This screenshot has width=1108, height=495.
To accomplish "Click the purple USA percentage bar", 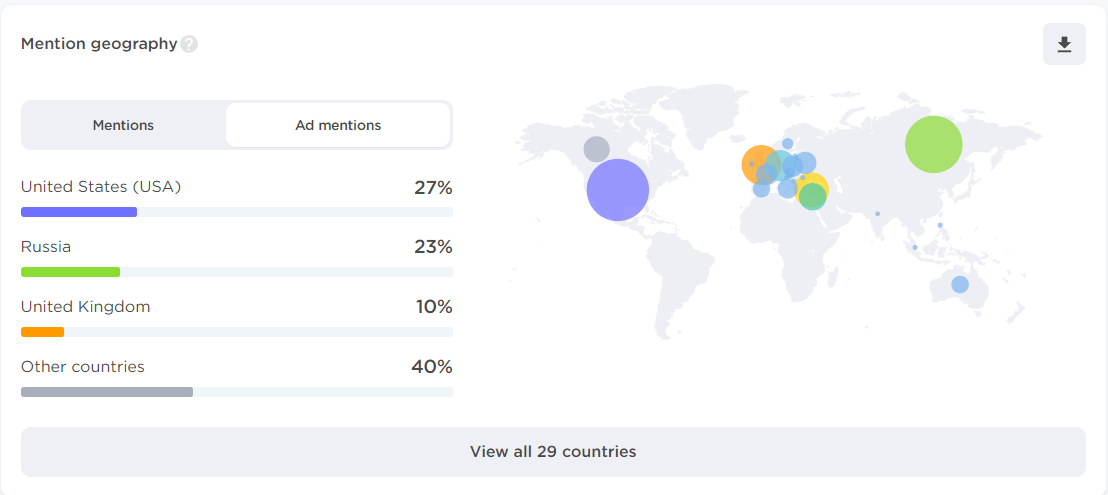I will pos(79,212).
